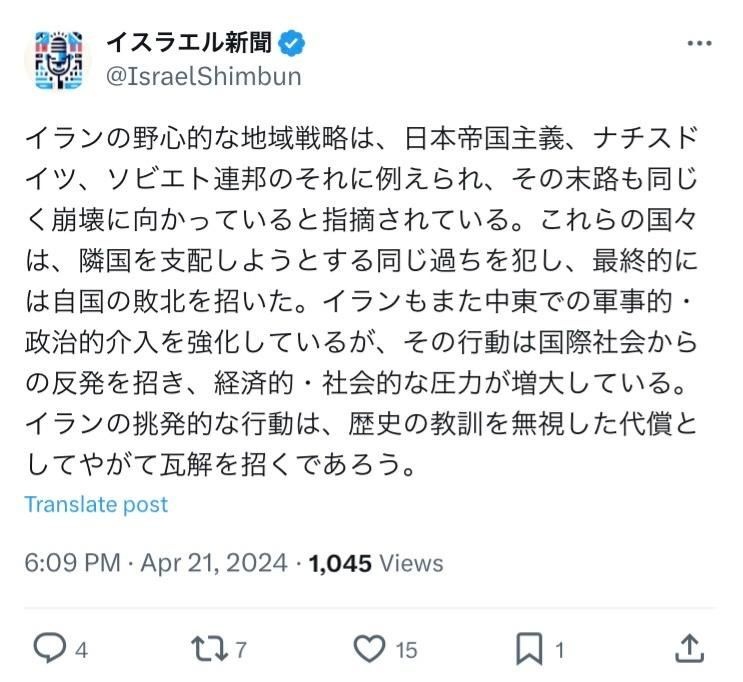Like the post with the heart icon
The width and height of the screenshot is (743, 682).
(370, 649)
